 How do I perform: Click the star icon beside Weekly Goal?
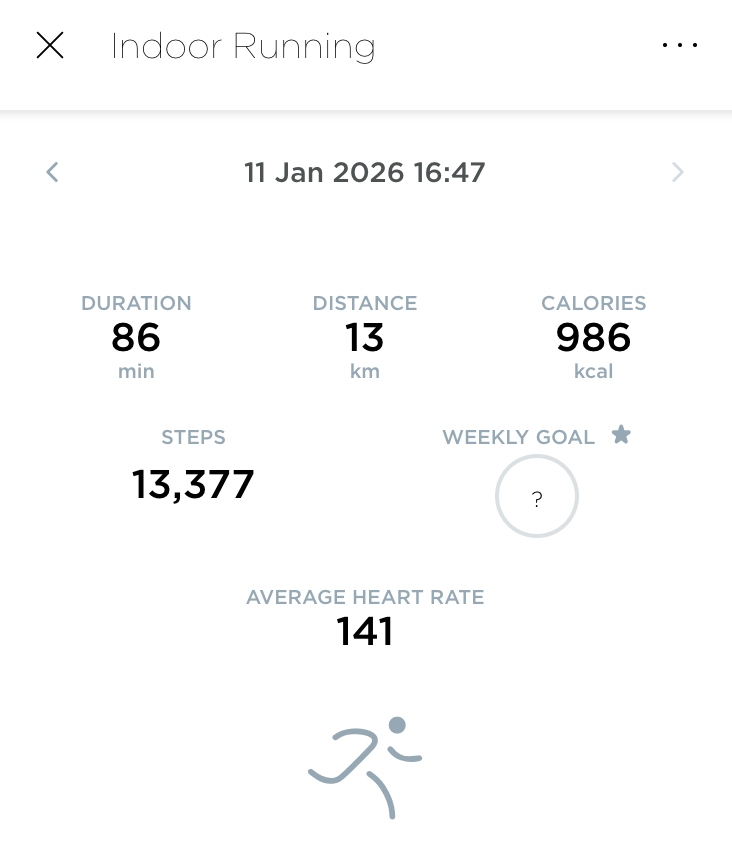coord(621,435)
